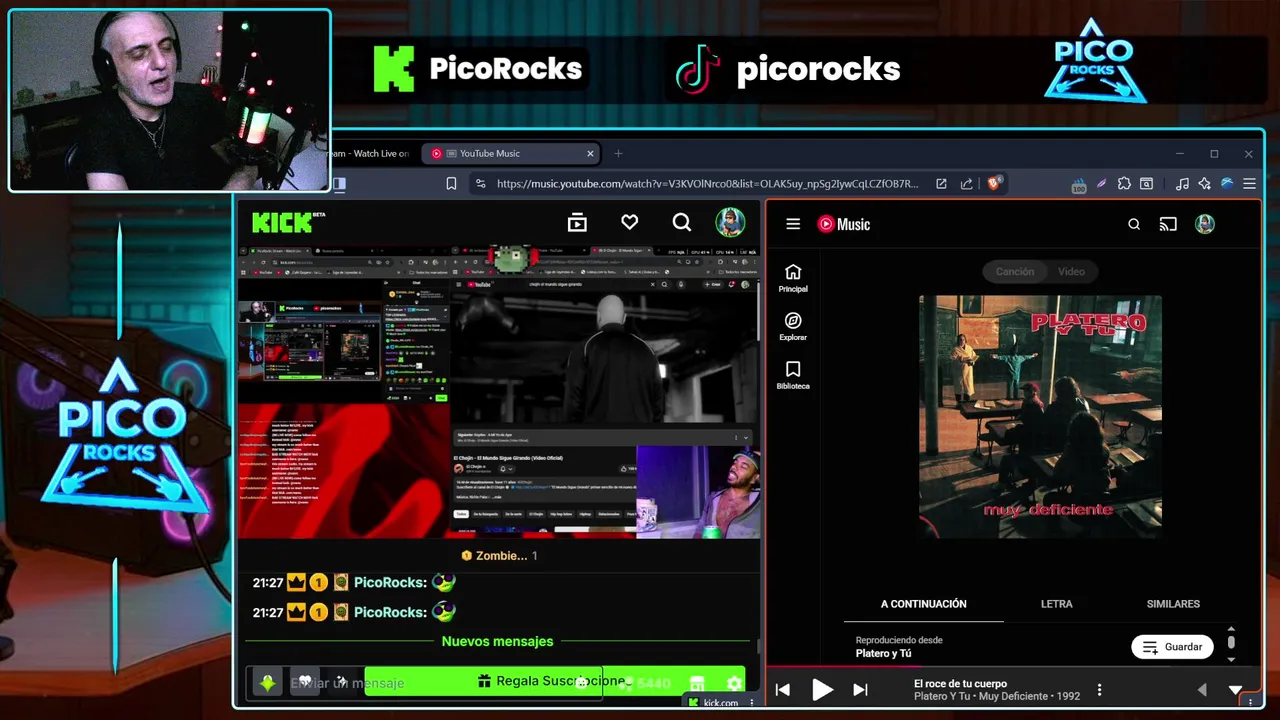Click the Cast to device icon

(x=1168, y=224)
